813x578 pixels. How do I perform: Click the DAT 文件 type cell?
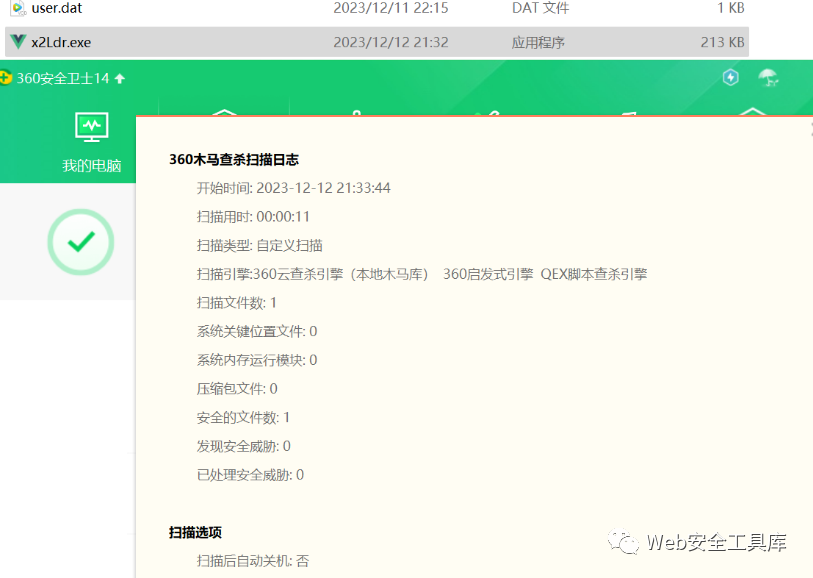(540, 8)
